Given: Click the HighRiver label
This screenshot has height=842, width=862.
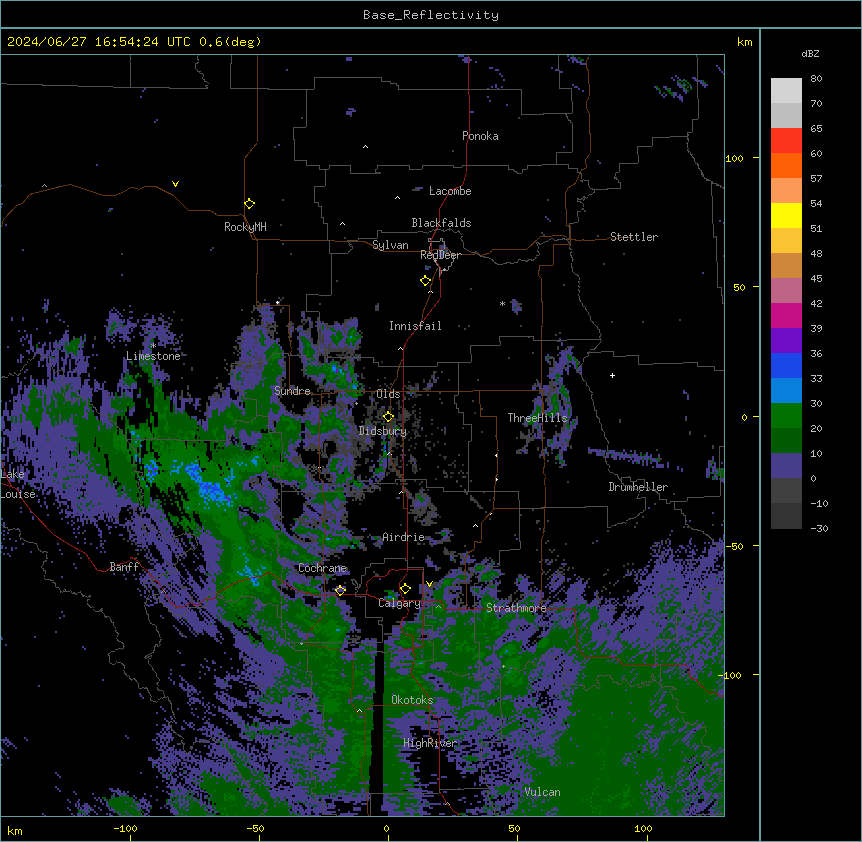Looking at the screenshot, I should tap(430, 743).
